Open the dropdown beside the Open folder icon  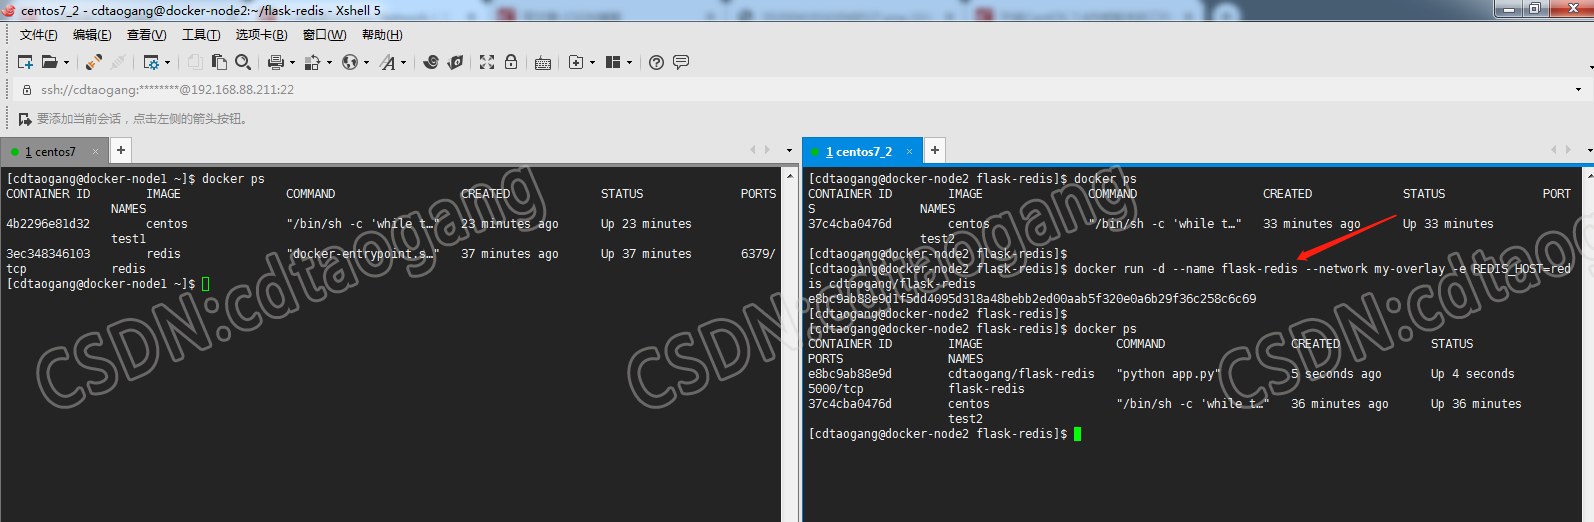tap(67, 62)
